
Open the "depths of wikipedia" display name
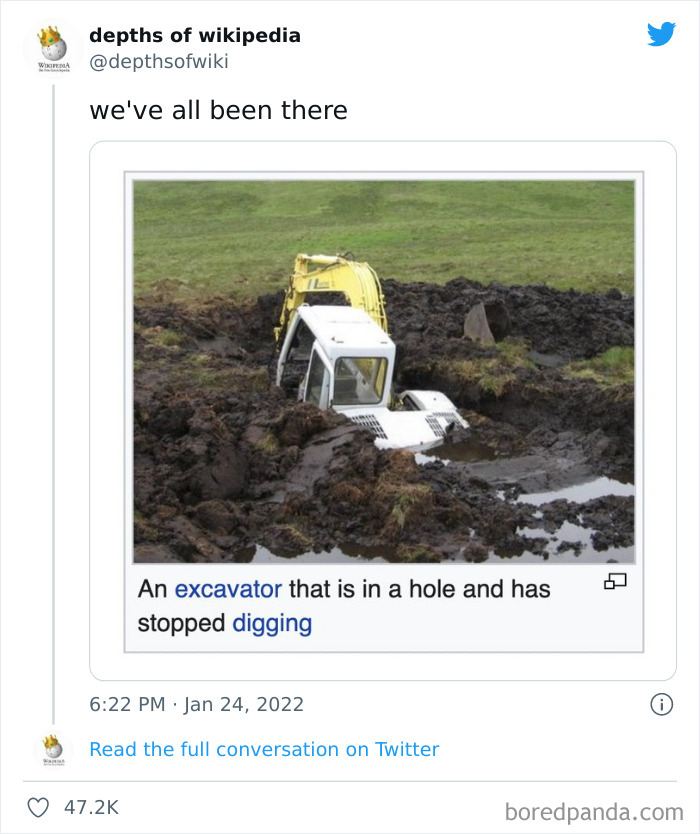pyautogui.click(x=194, y=35)
